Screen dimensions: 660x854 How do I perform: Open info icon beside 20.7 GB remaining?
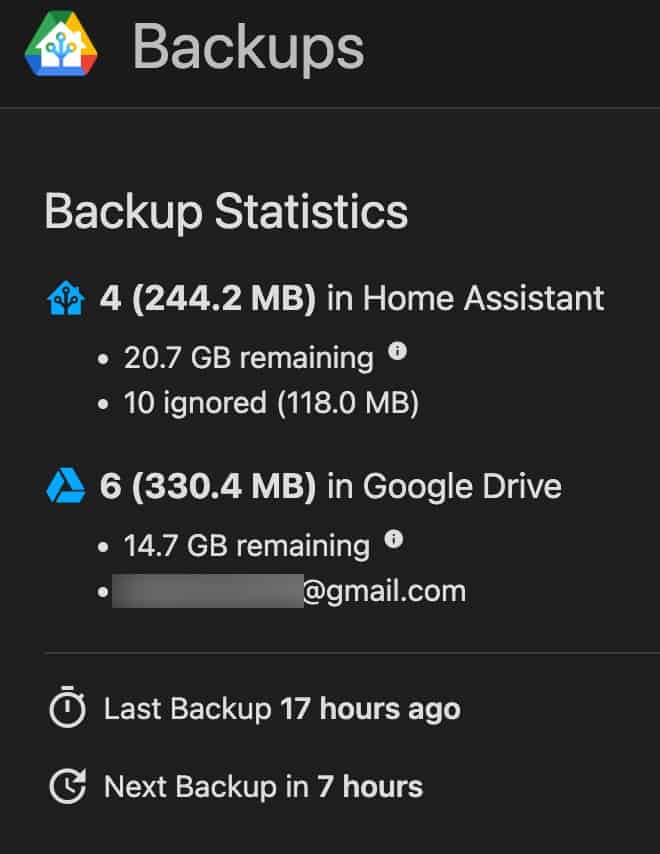398,351
